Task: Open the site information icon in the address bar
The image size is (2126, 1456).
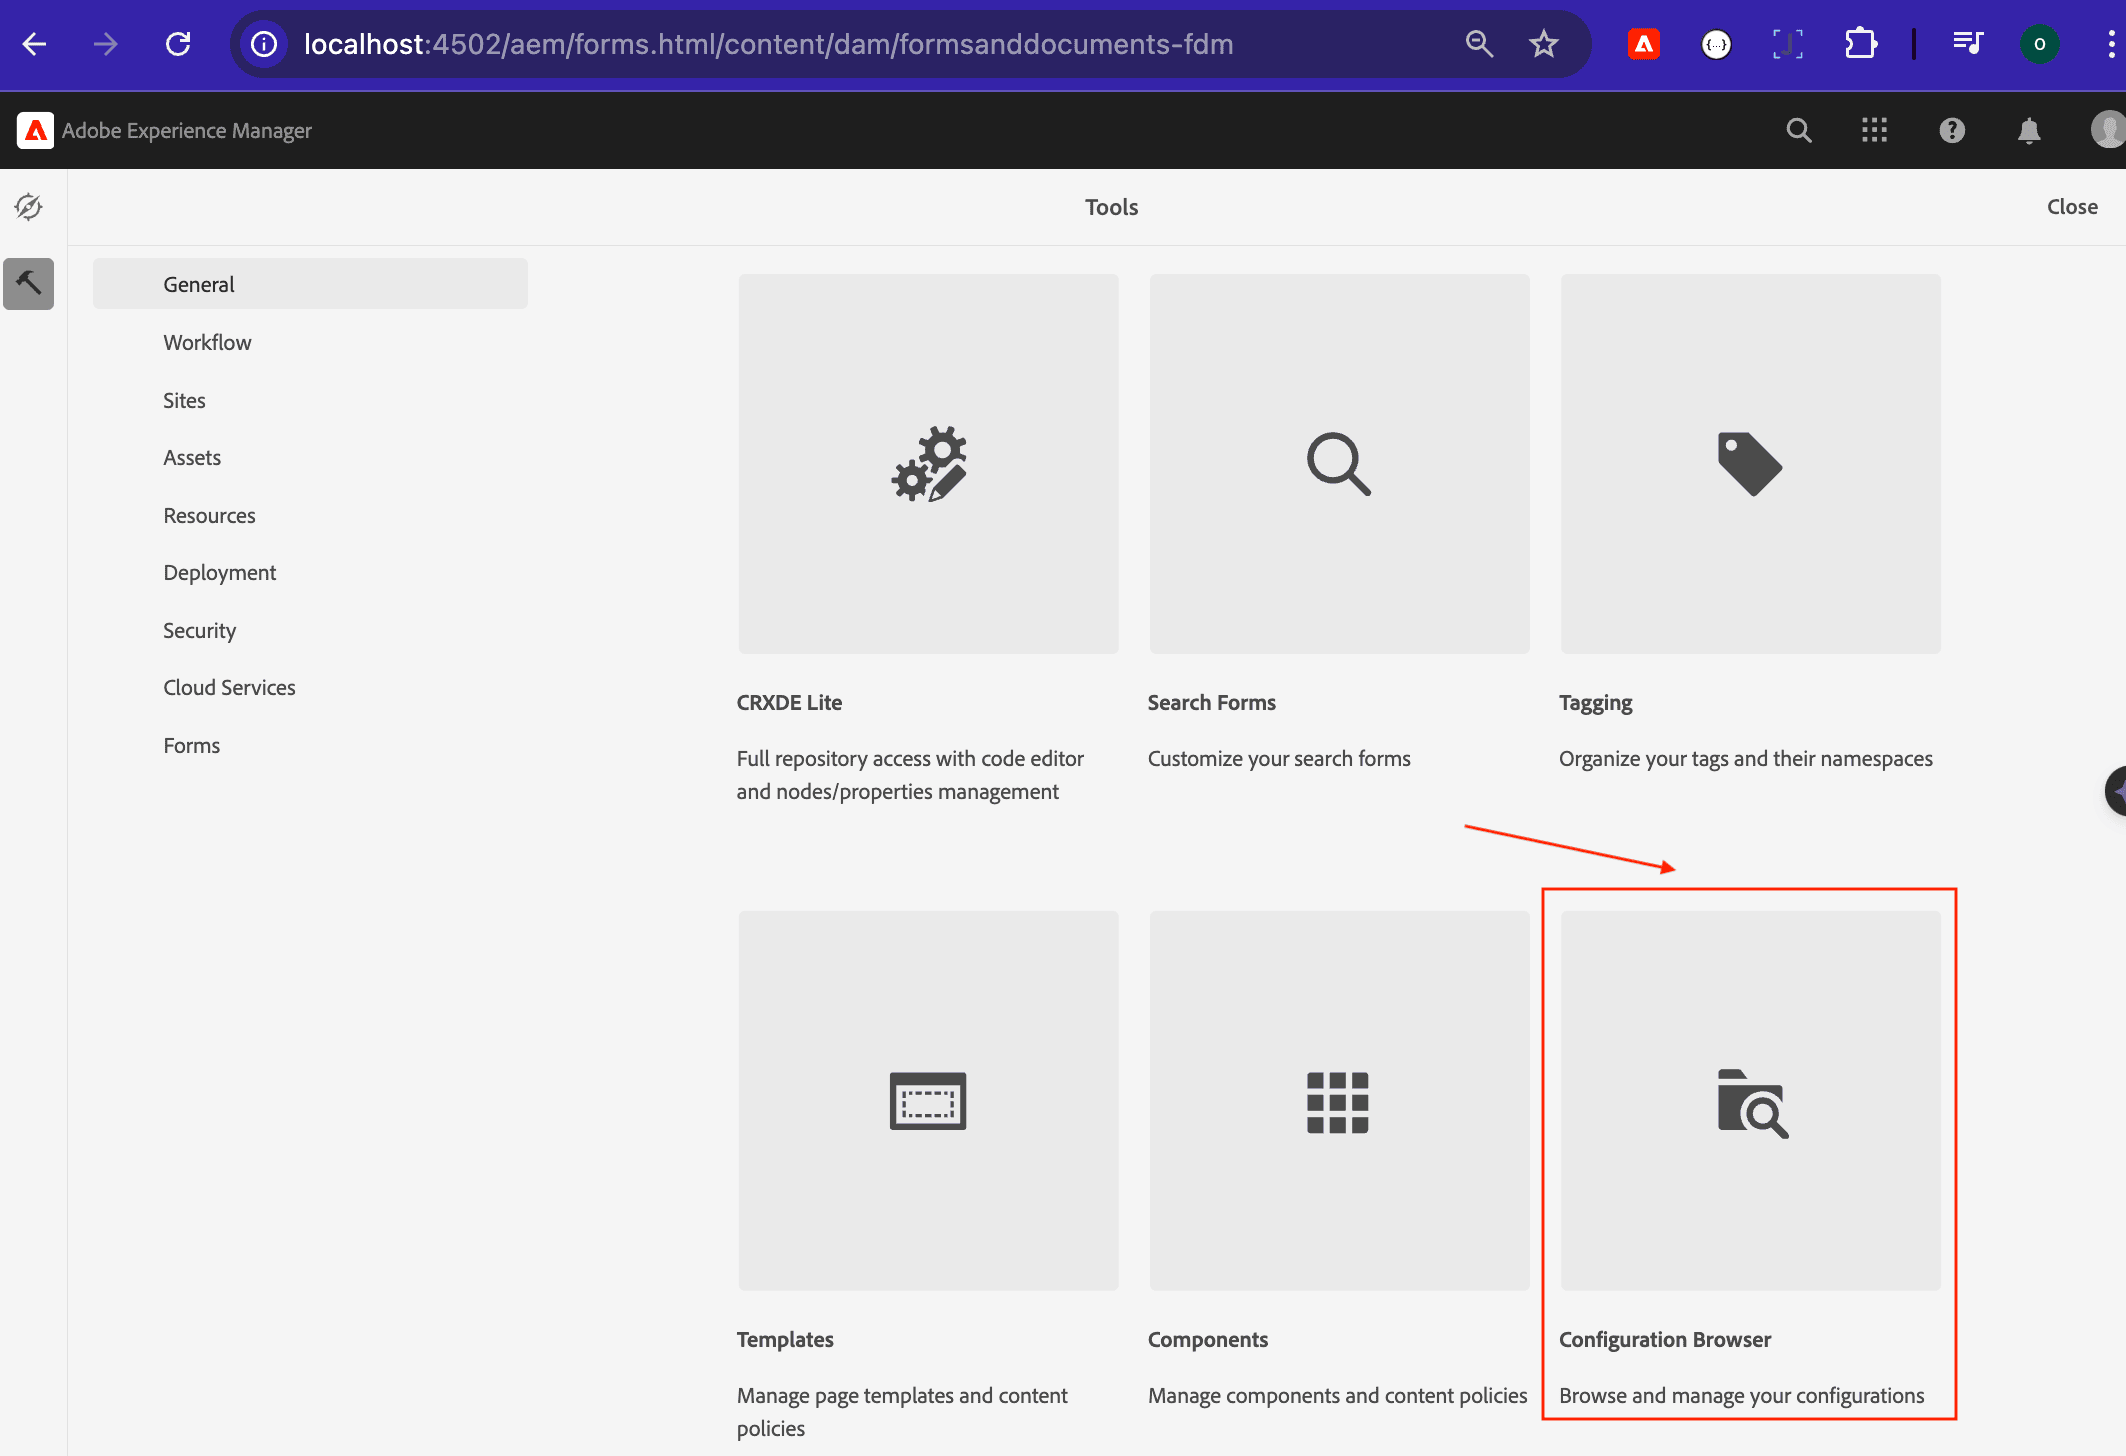Action: (264, 44)
